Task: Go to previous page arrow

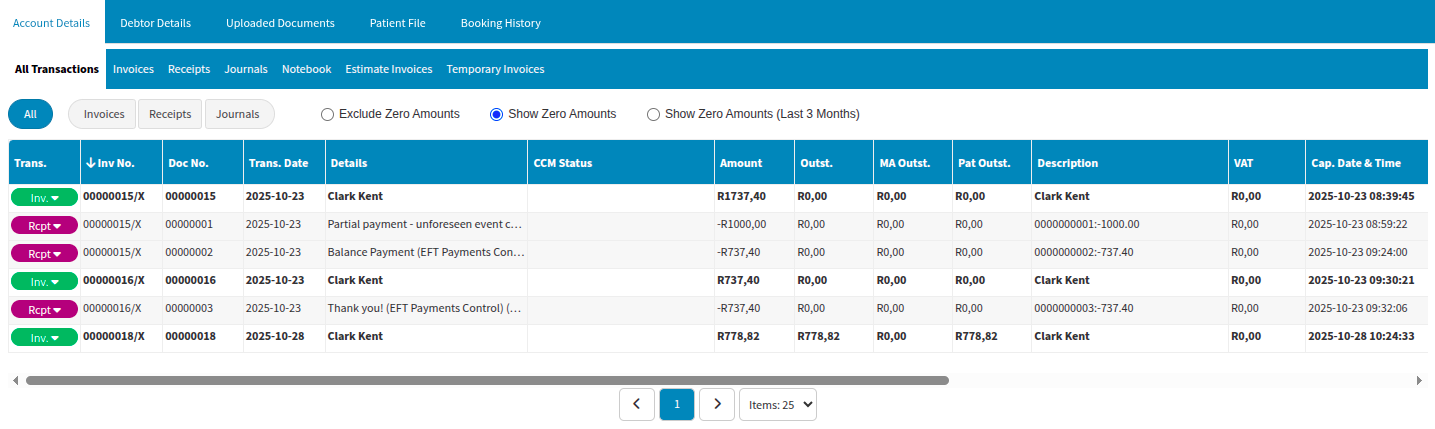Action: click(x=637, y=404)
